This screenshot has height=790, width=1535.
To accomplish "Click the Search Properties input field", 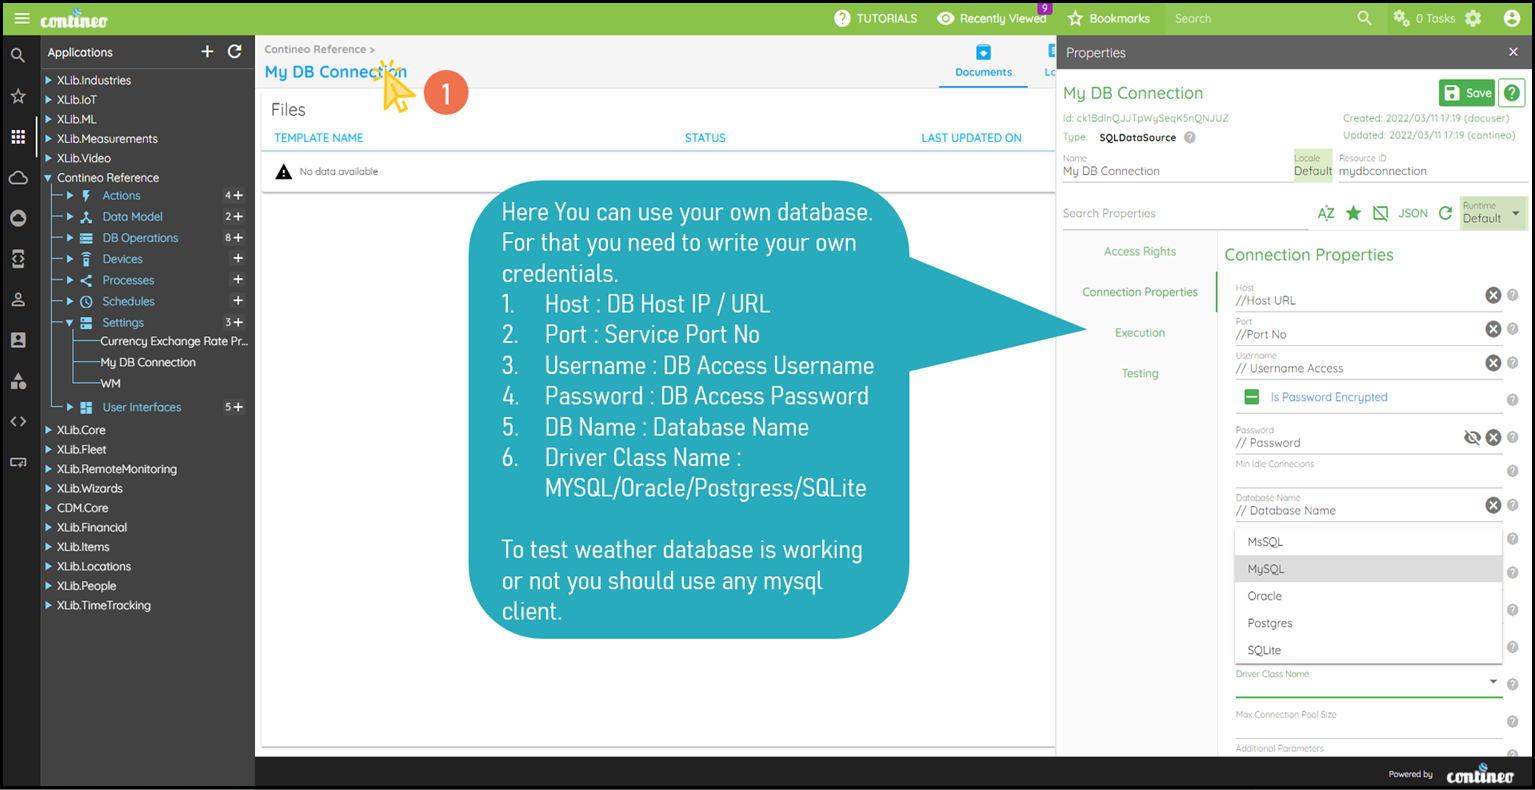I will pyautogui.click(x=1180, y=213).
